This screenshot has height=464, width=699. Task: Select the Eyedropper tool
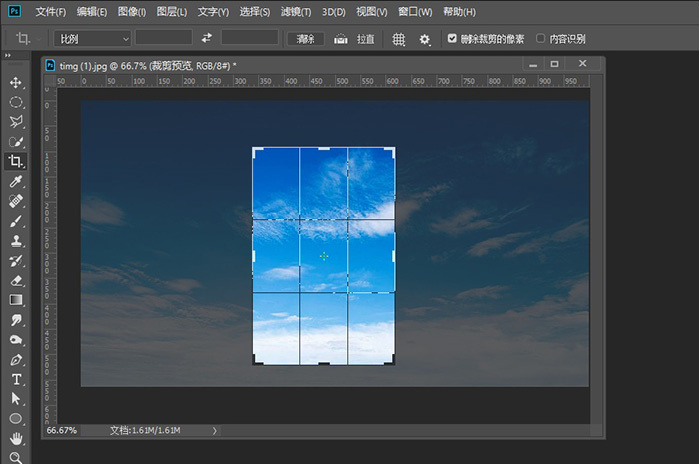coord(16,182)
